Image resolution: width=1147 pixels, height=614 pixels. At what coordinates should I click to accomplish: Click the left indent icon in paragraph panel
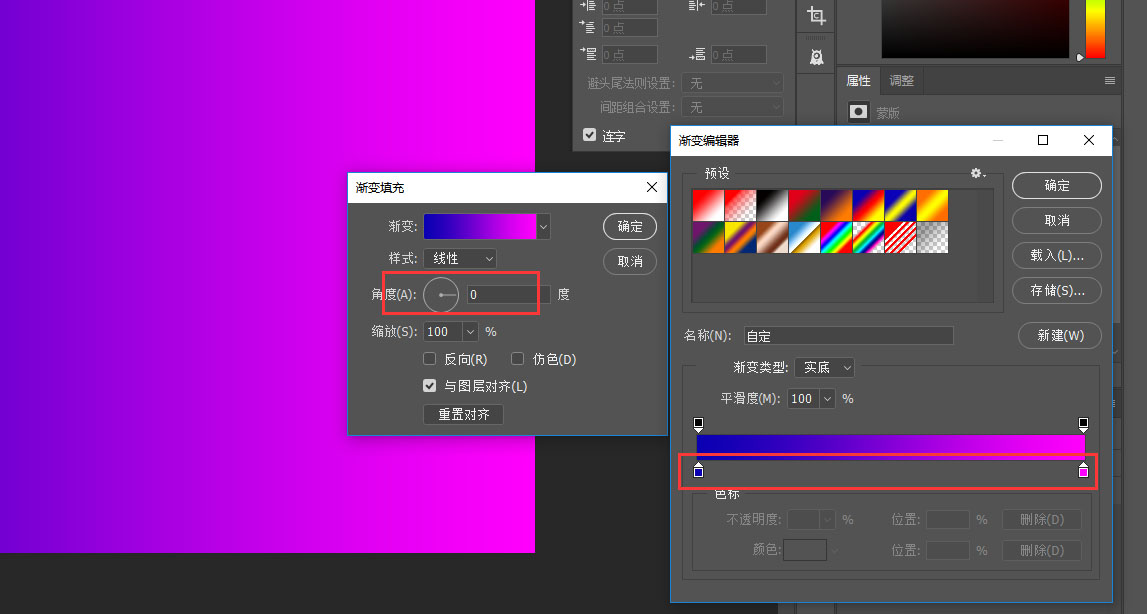pos(588,5)
